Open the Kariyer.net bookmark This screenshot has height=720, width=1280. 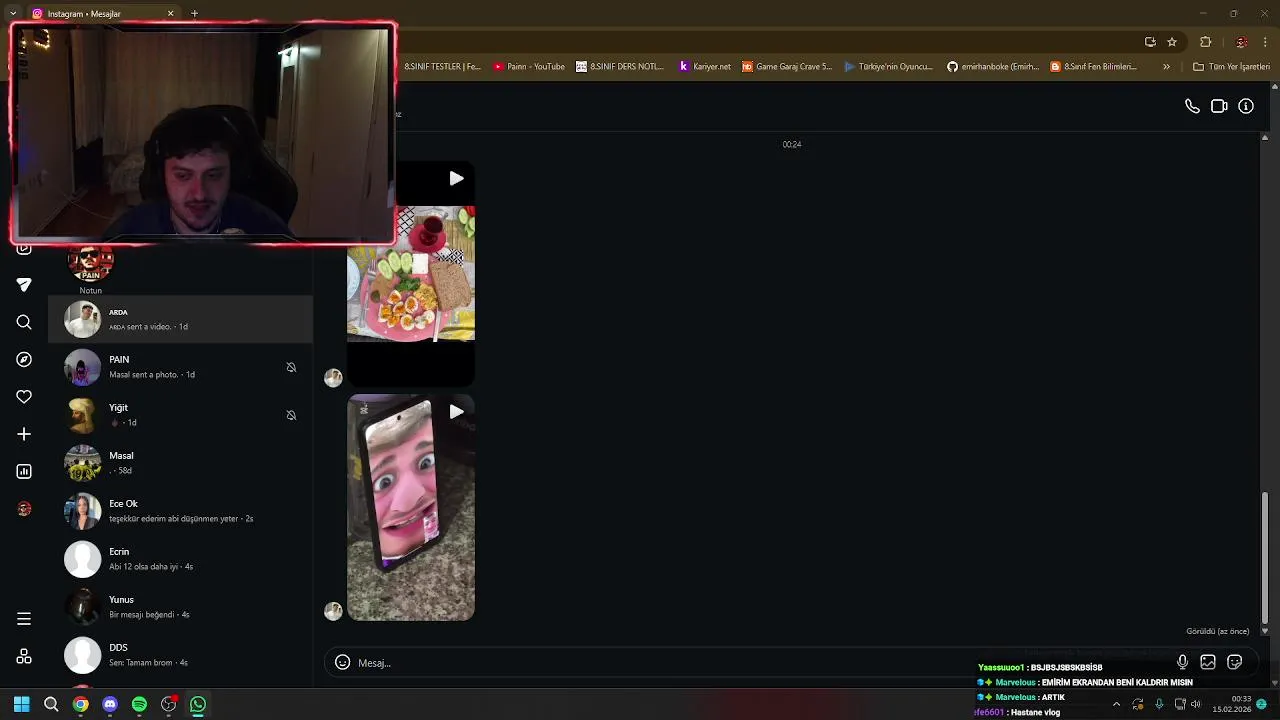pos(705,66)
